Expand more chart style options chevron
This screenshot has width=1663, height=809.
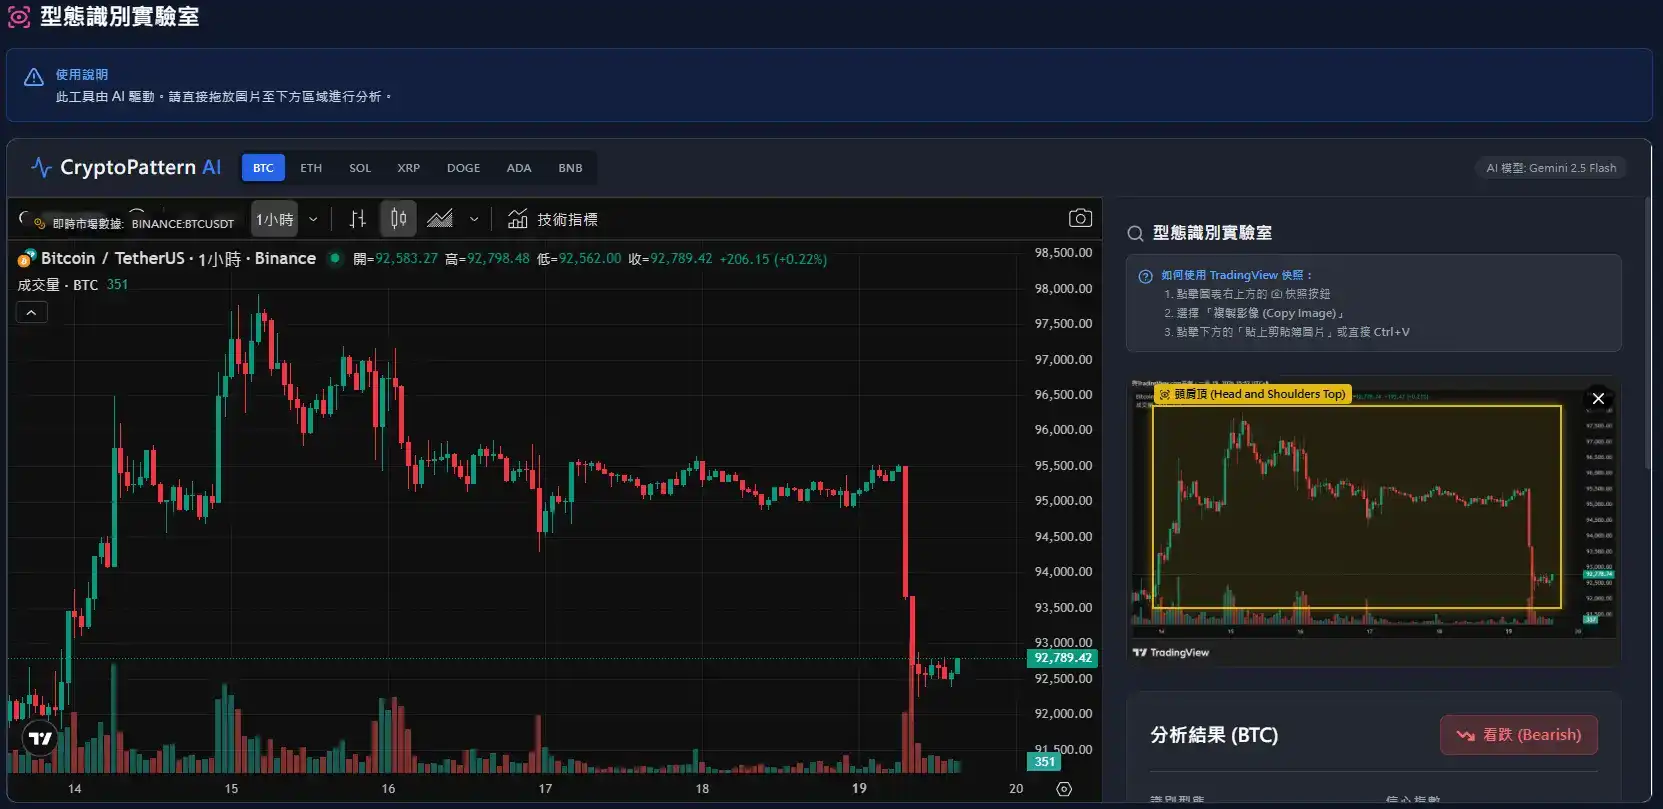click(x=474, y=219)
